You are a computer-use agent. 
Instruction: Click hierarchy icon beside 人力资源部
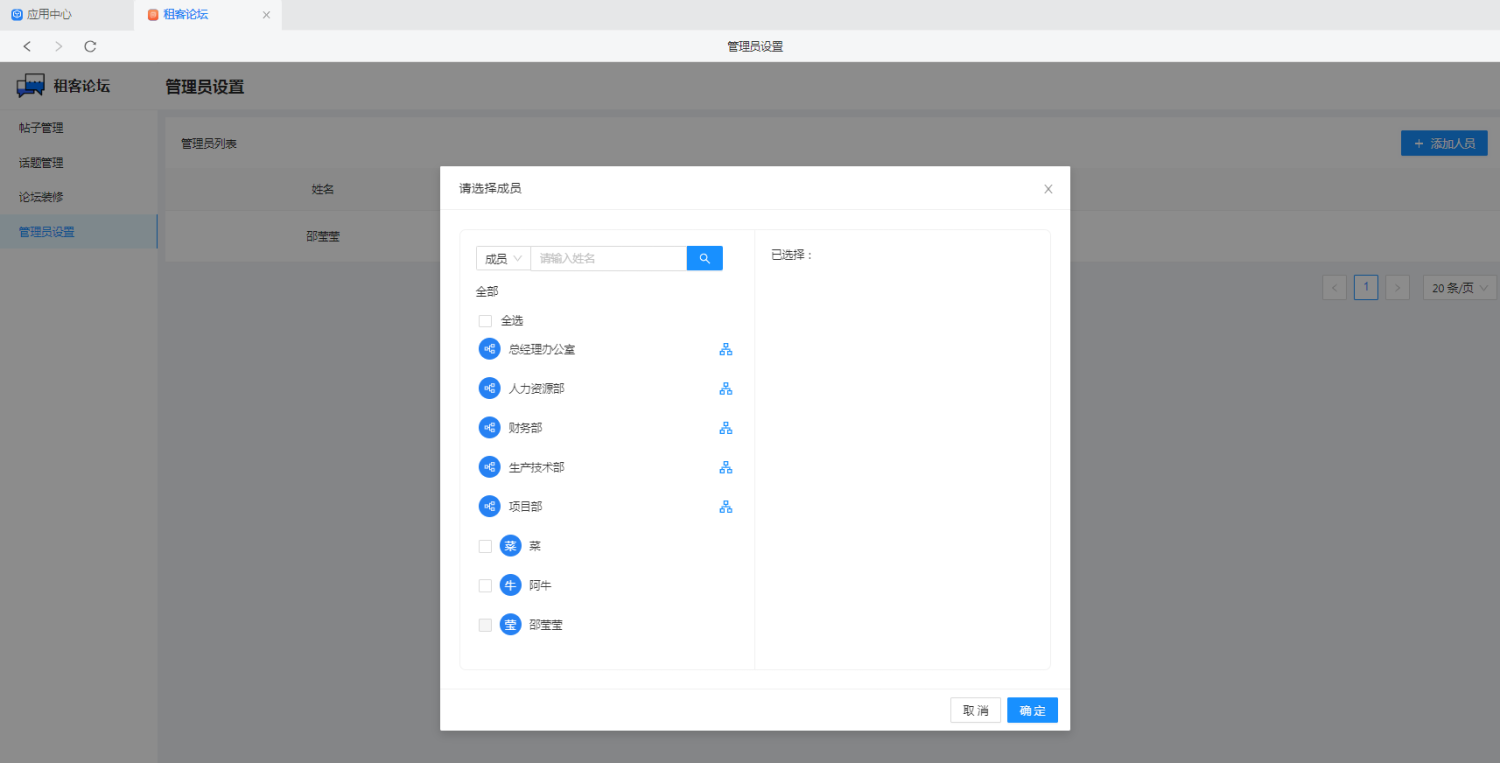pos(726,389)
